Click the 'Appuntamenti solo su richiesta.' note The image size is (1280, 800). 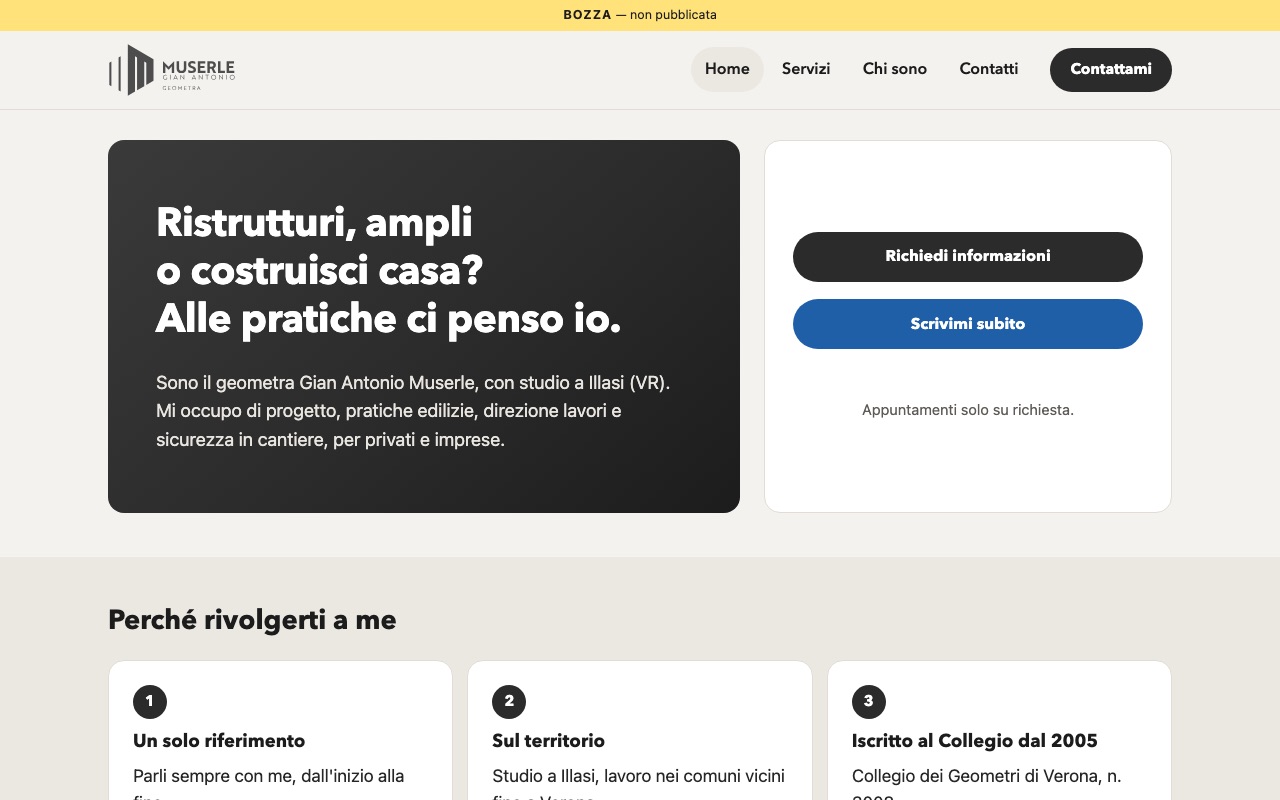pyautogui.click(x=968, y=410)
